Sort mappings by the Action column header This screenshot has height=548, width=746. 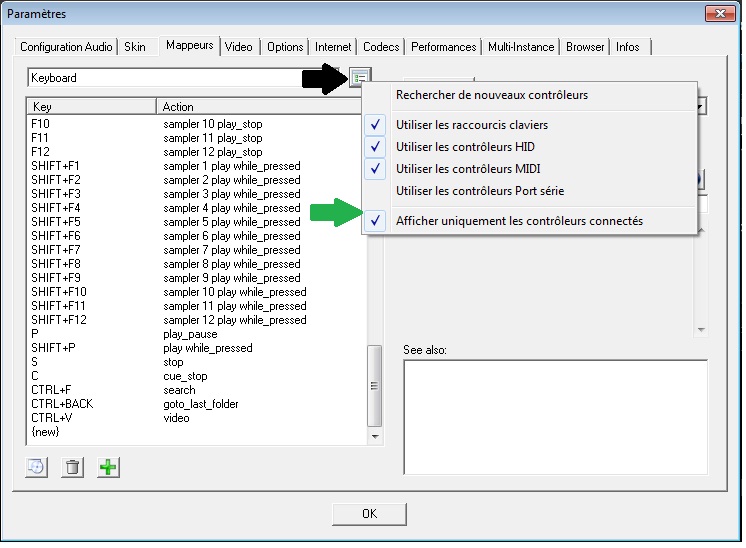[260, 106]
